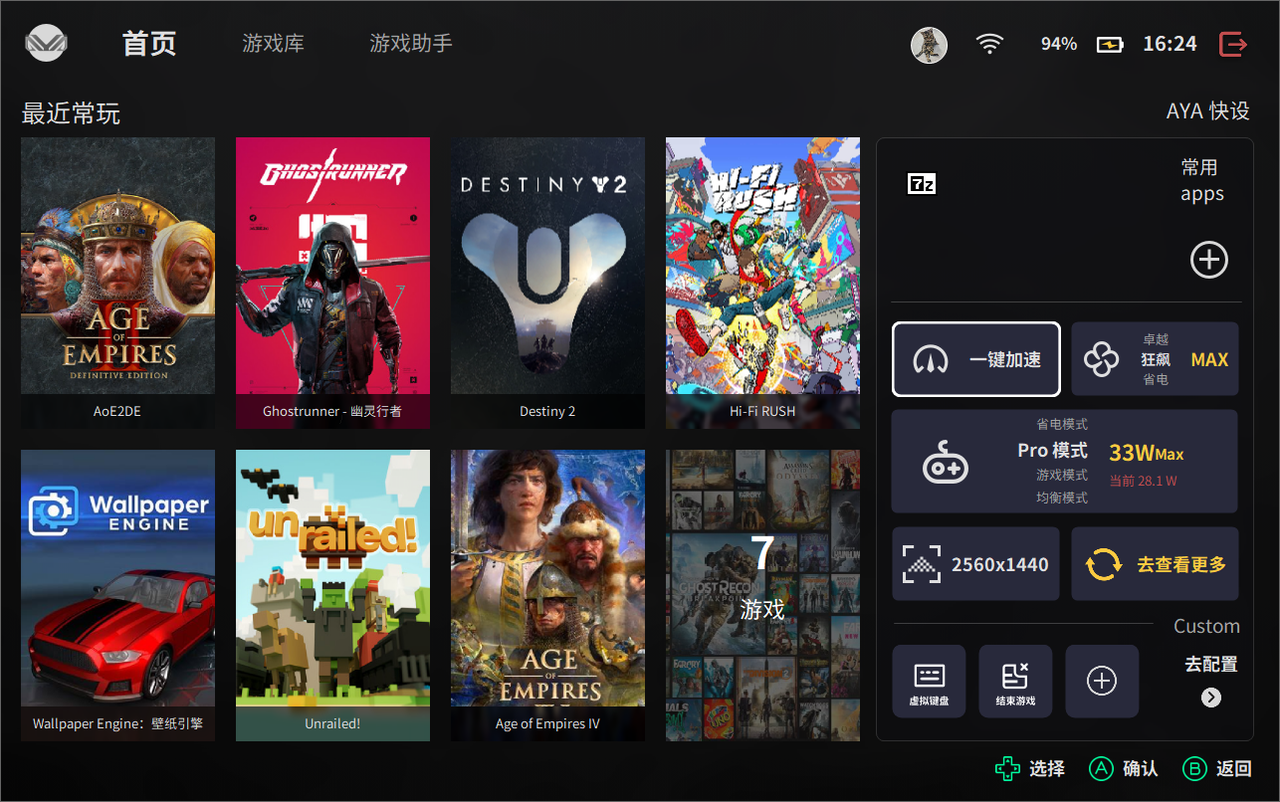1280x802 pixels.
Task: Click the Wi-Fi status icon
Action: coord(990,44)
